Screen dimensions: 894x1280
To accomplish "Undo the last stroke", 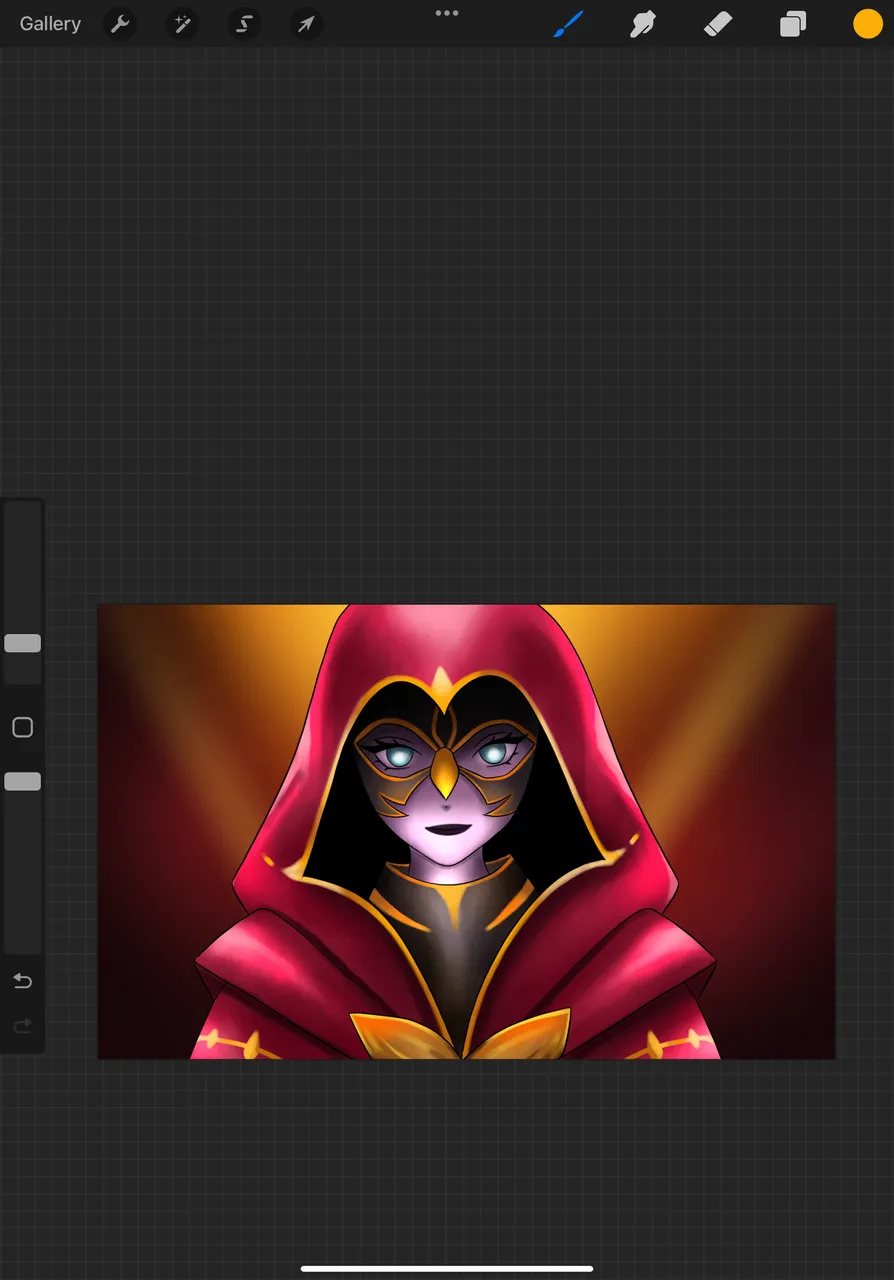I will [22, 981].
